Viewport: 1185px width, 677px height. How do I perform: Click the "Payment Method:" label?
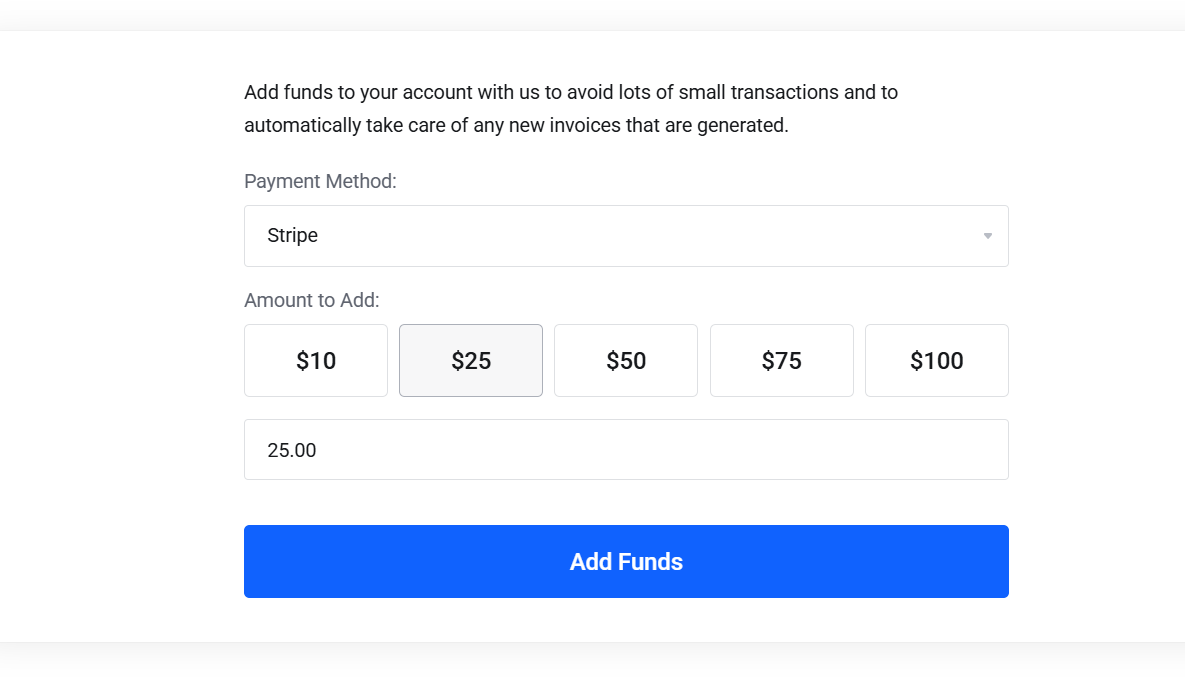[x=320, y=181]
